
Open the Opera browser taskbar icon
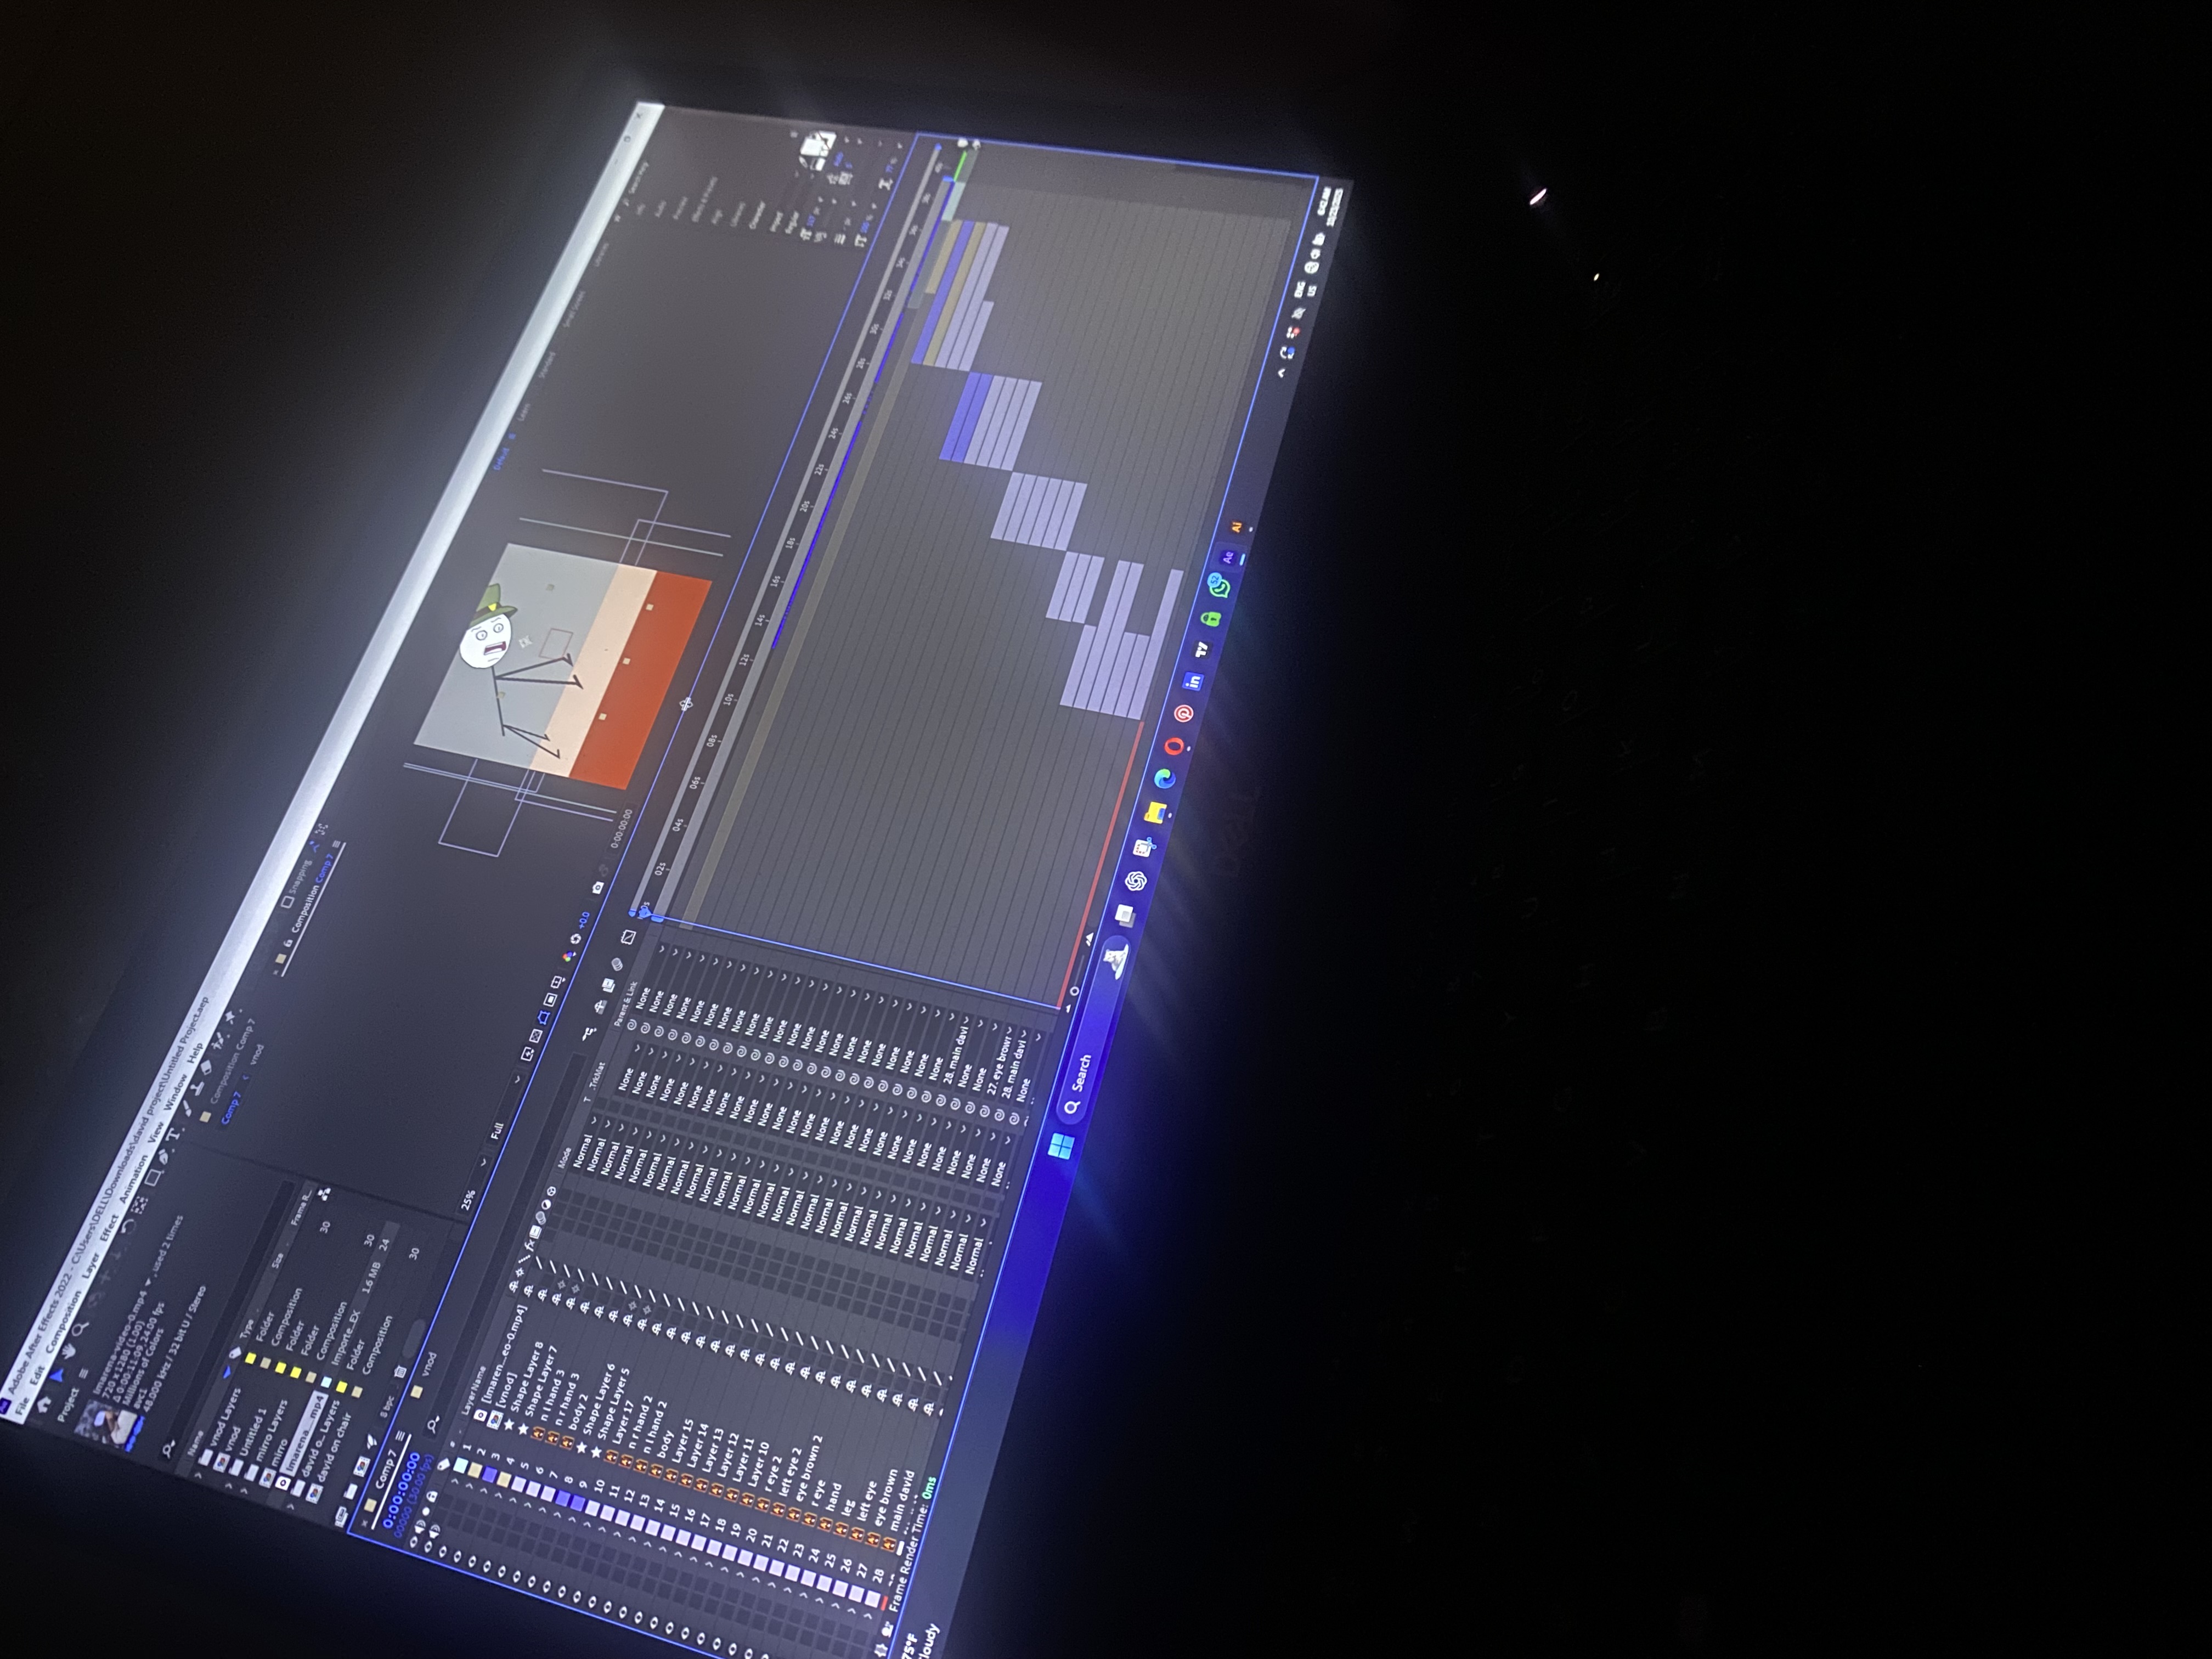coord(1174,746)
